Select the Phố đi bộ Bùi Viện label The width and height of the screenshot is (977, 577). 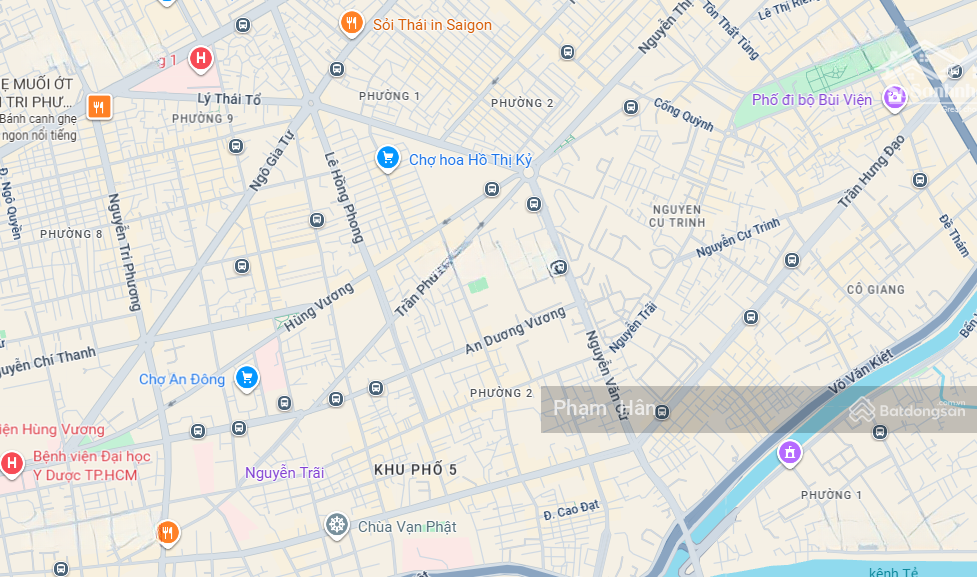click(x=811, y=100)
